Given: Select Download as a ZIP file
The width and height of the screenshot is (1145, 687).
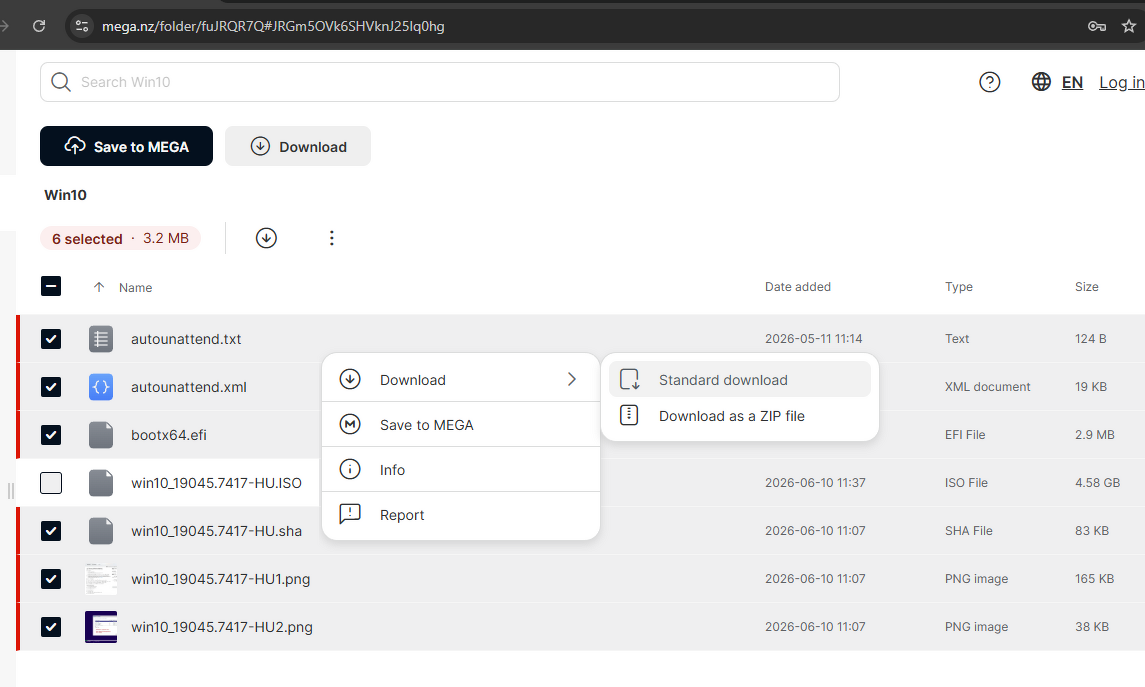Looking at the screenshot, I should (740, 415).
